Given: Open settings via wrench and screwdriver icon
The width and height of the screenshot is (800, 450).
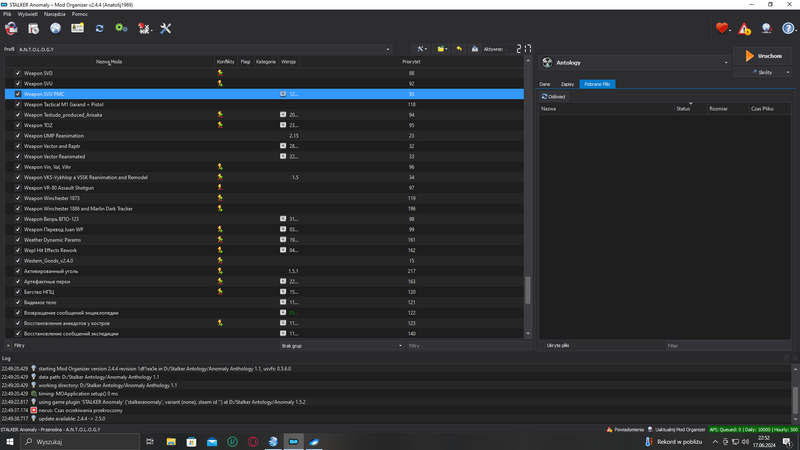Looking at the screenshot, I should [x=166, y=28].
